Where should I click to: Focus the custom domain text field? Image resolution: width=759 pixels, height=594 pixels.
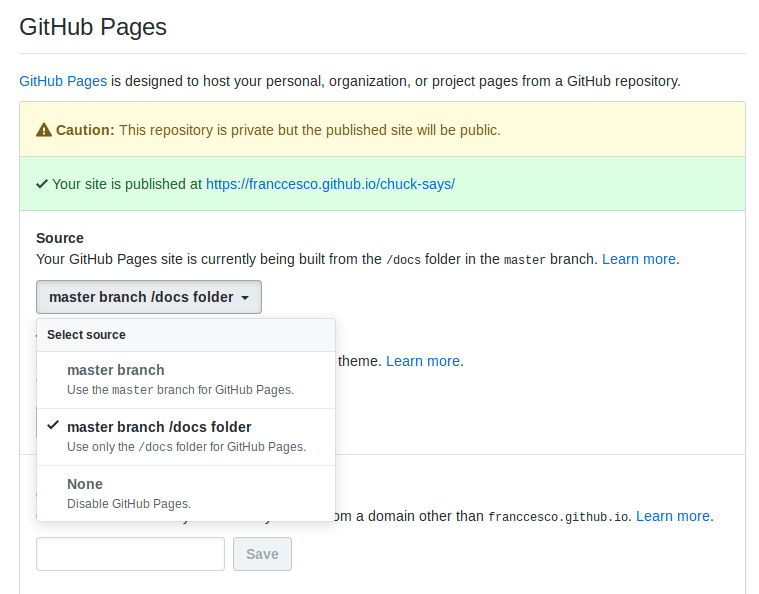click(130, 554)
